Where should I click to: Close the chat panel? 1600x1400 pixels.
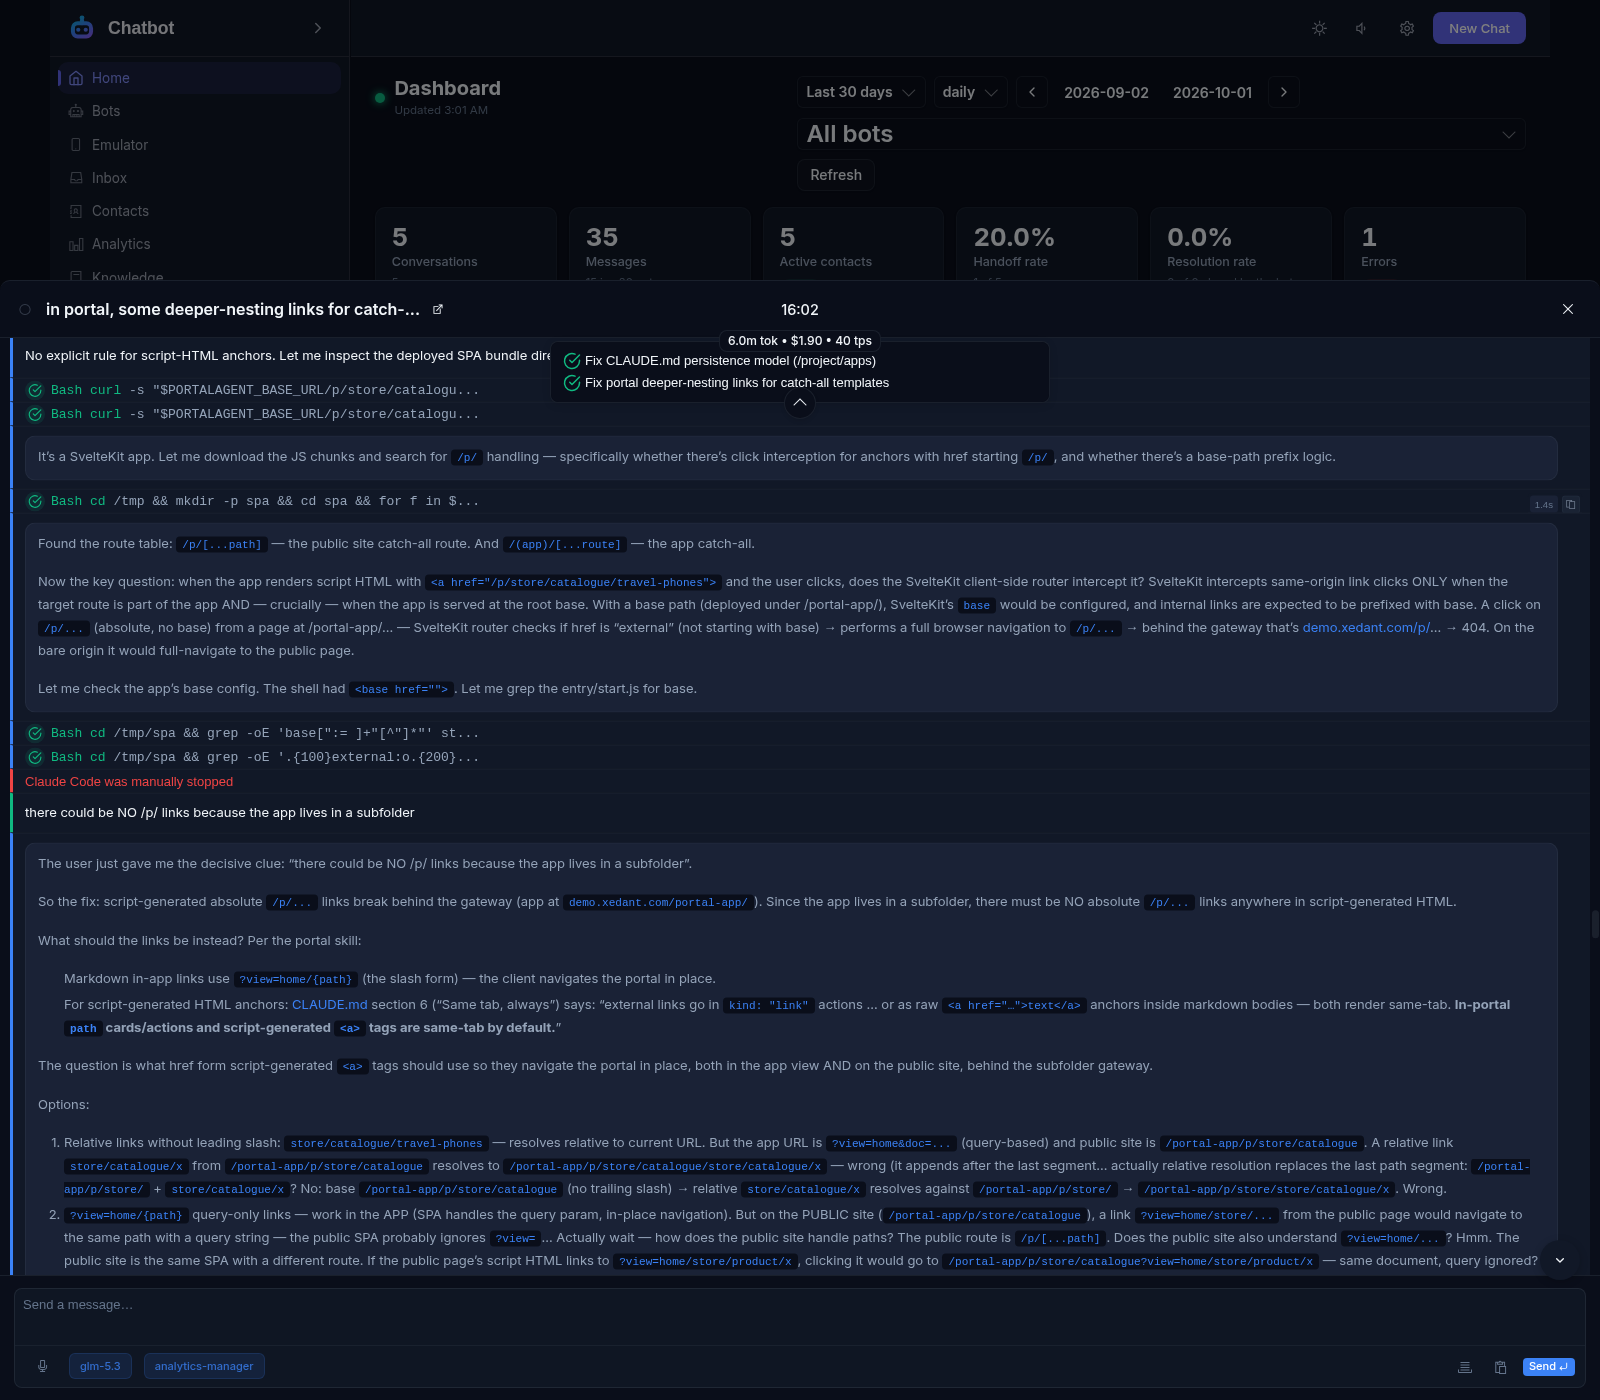point(1568,309)
